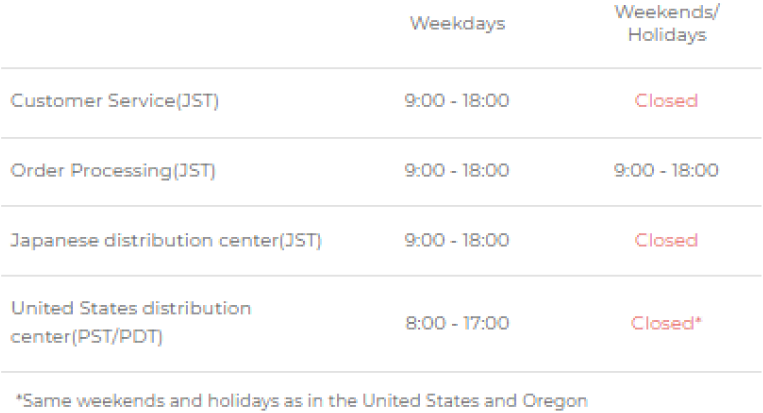Click Customer Service weekday hours 9:00 - 18:00
Screen dimensions: 763x413
(457, 101)
